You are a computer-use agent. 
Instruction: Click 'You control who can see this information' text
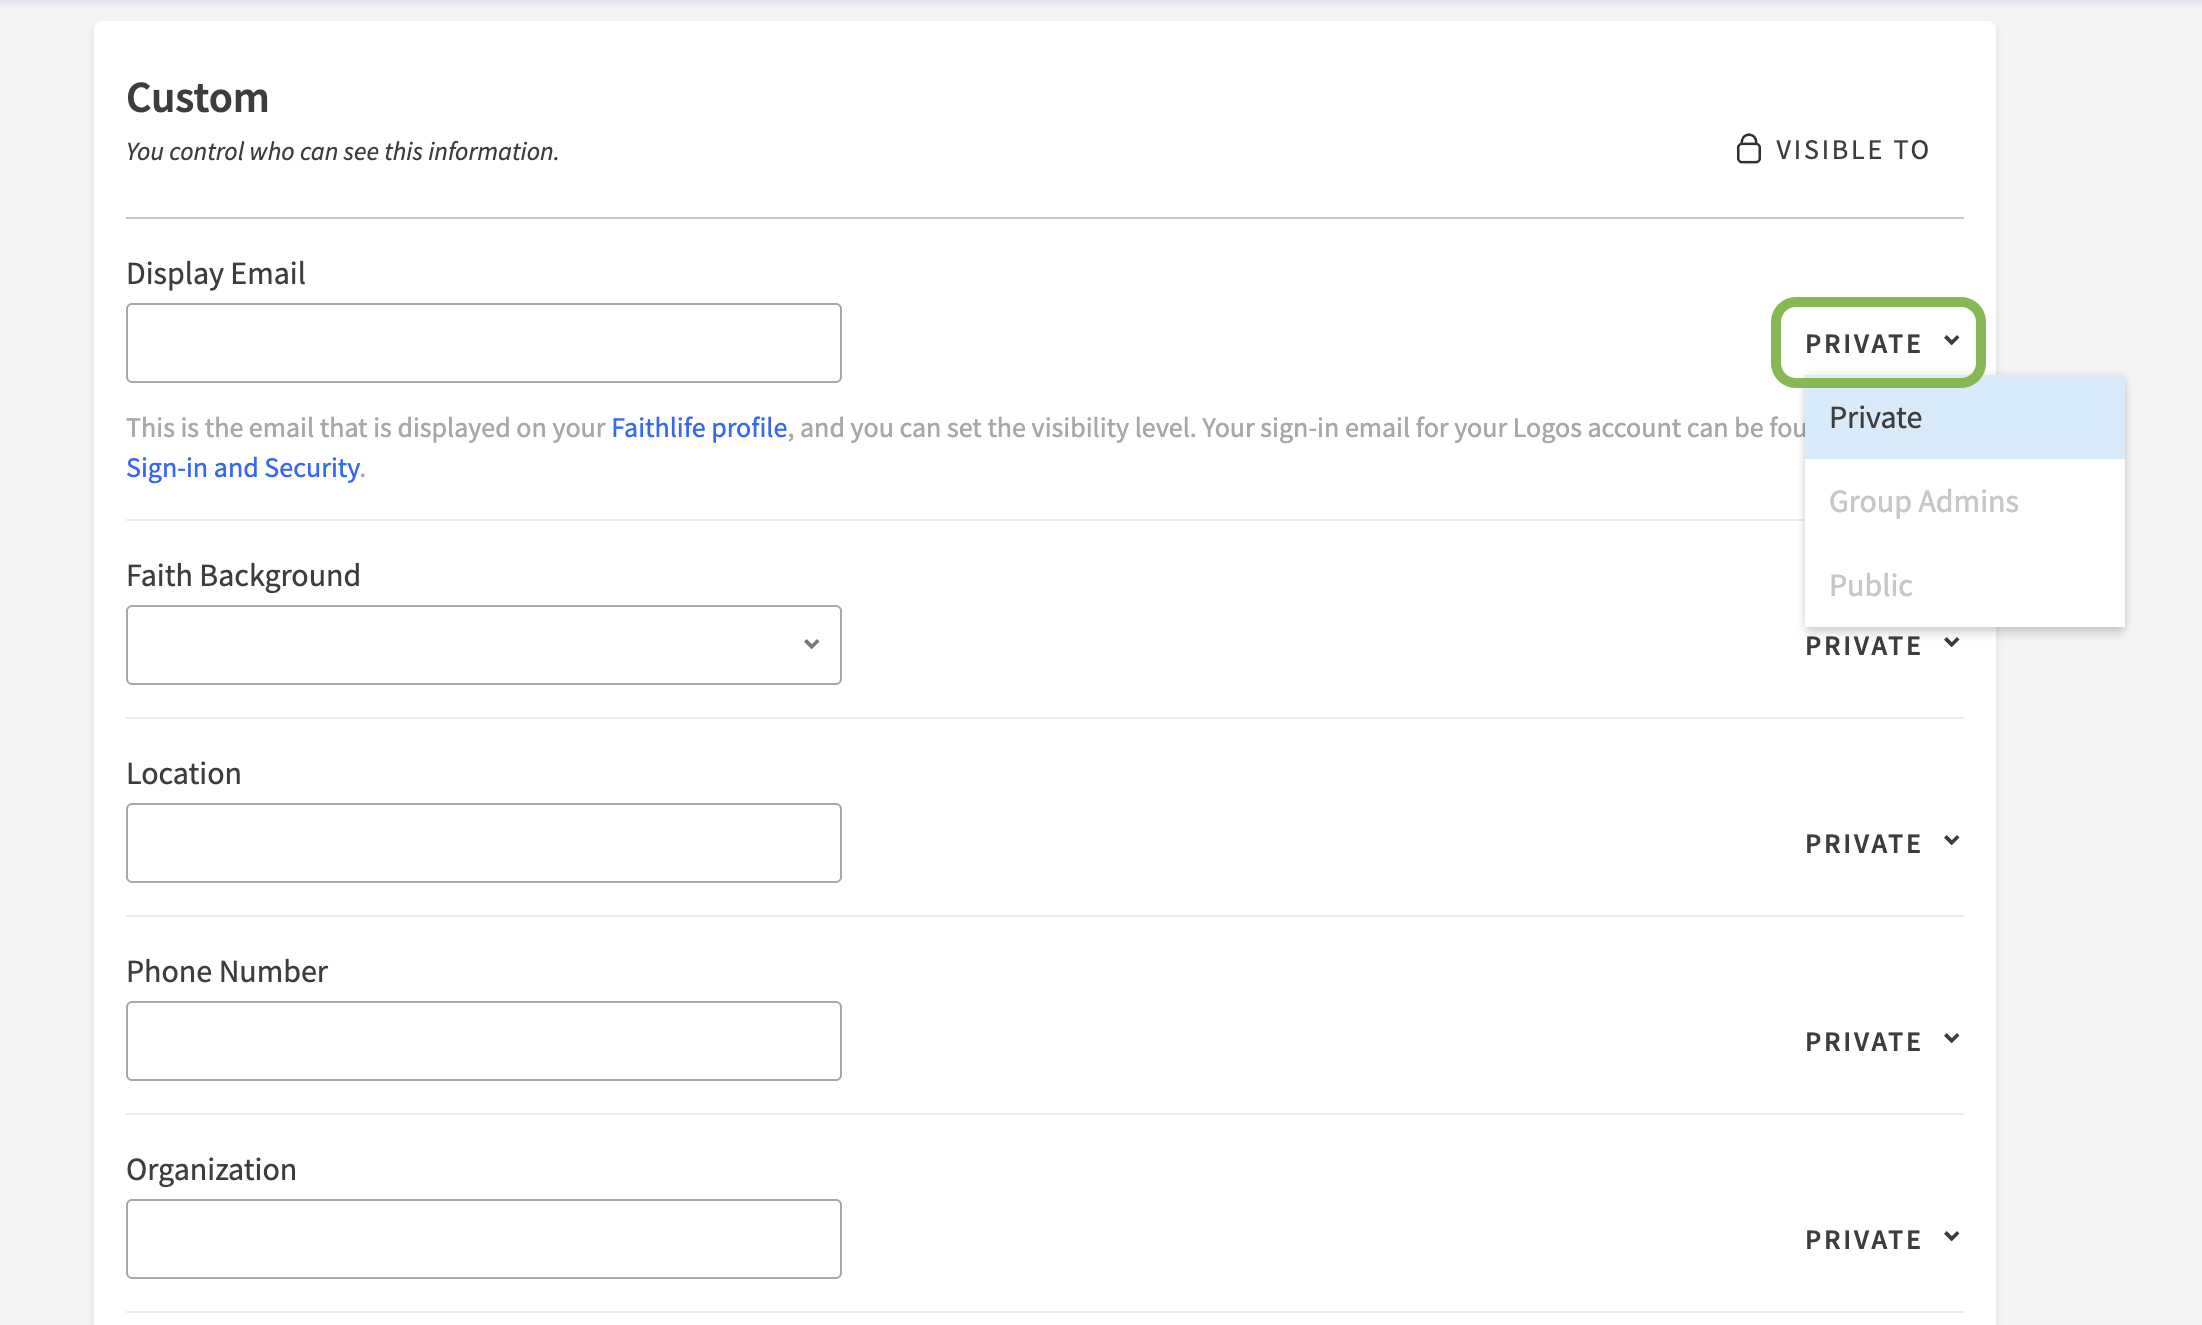pos(342,151)
